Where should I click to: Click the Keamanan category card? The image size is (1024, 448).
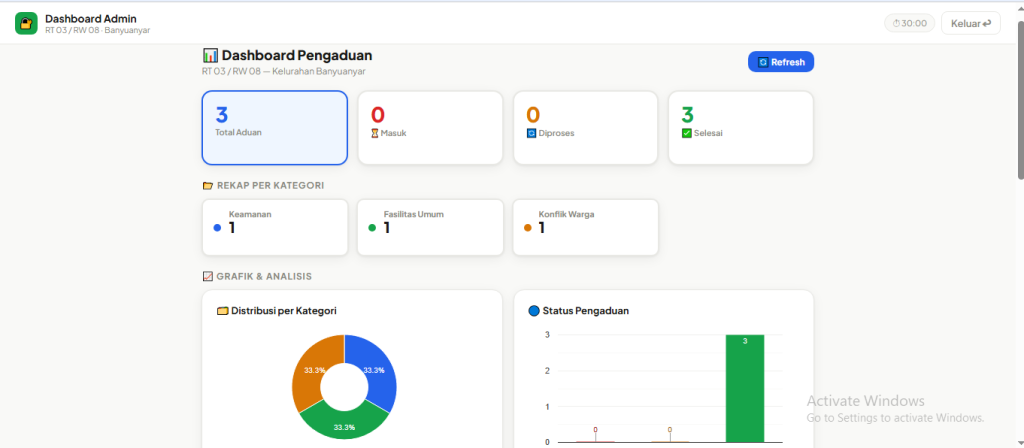pos(274,227)
